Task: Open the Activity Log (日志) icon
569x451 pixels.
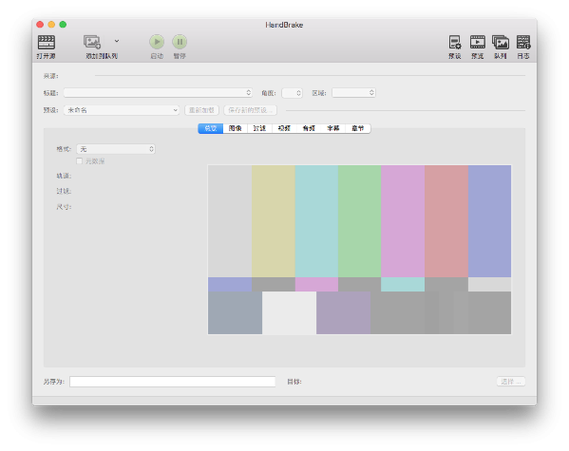Action: [x=523, y=42]
